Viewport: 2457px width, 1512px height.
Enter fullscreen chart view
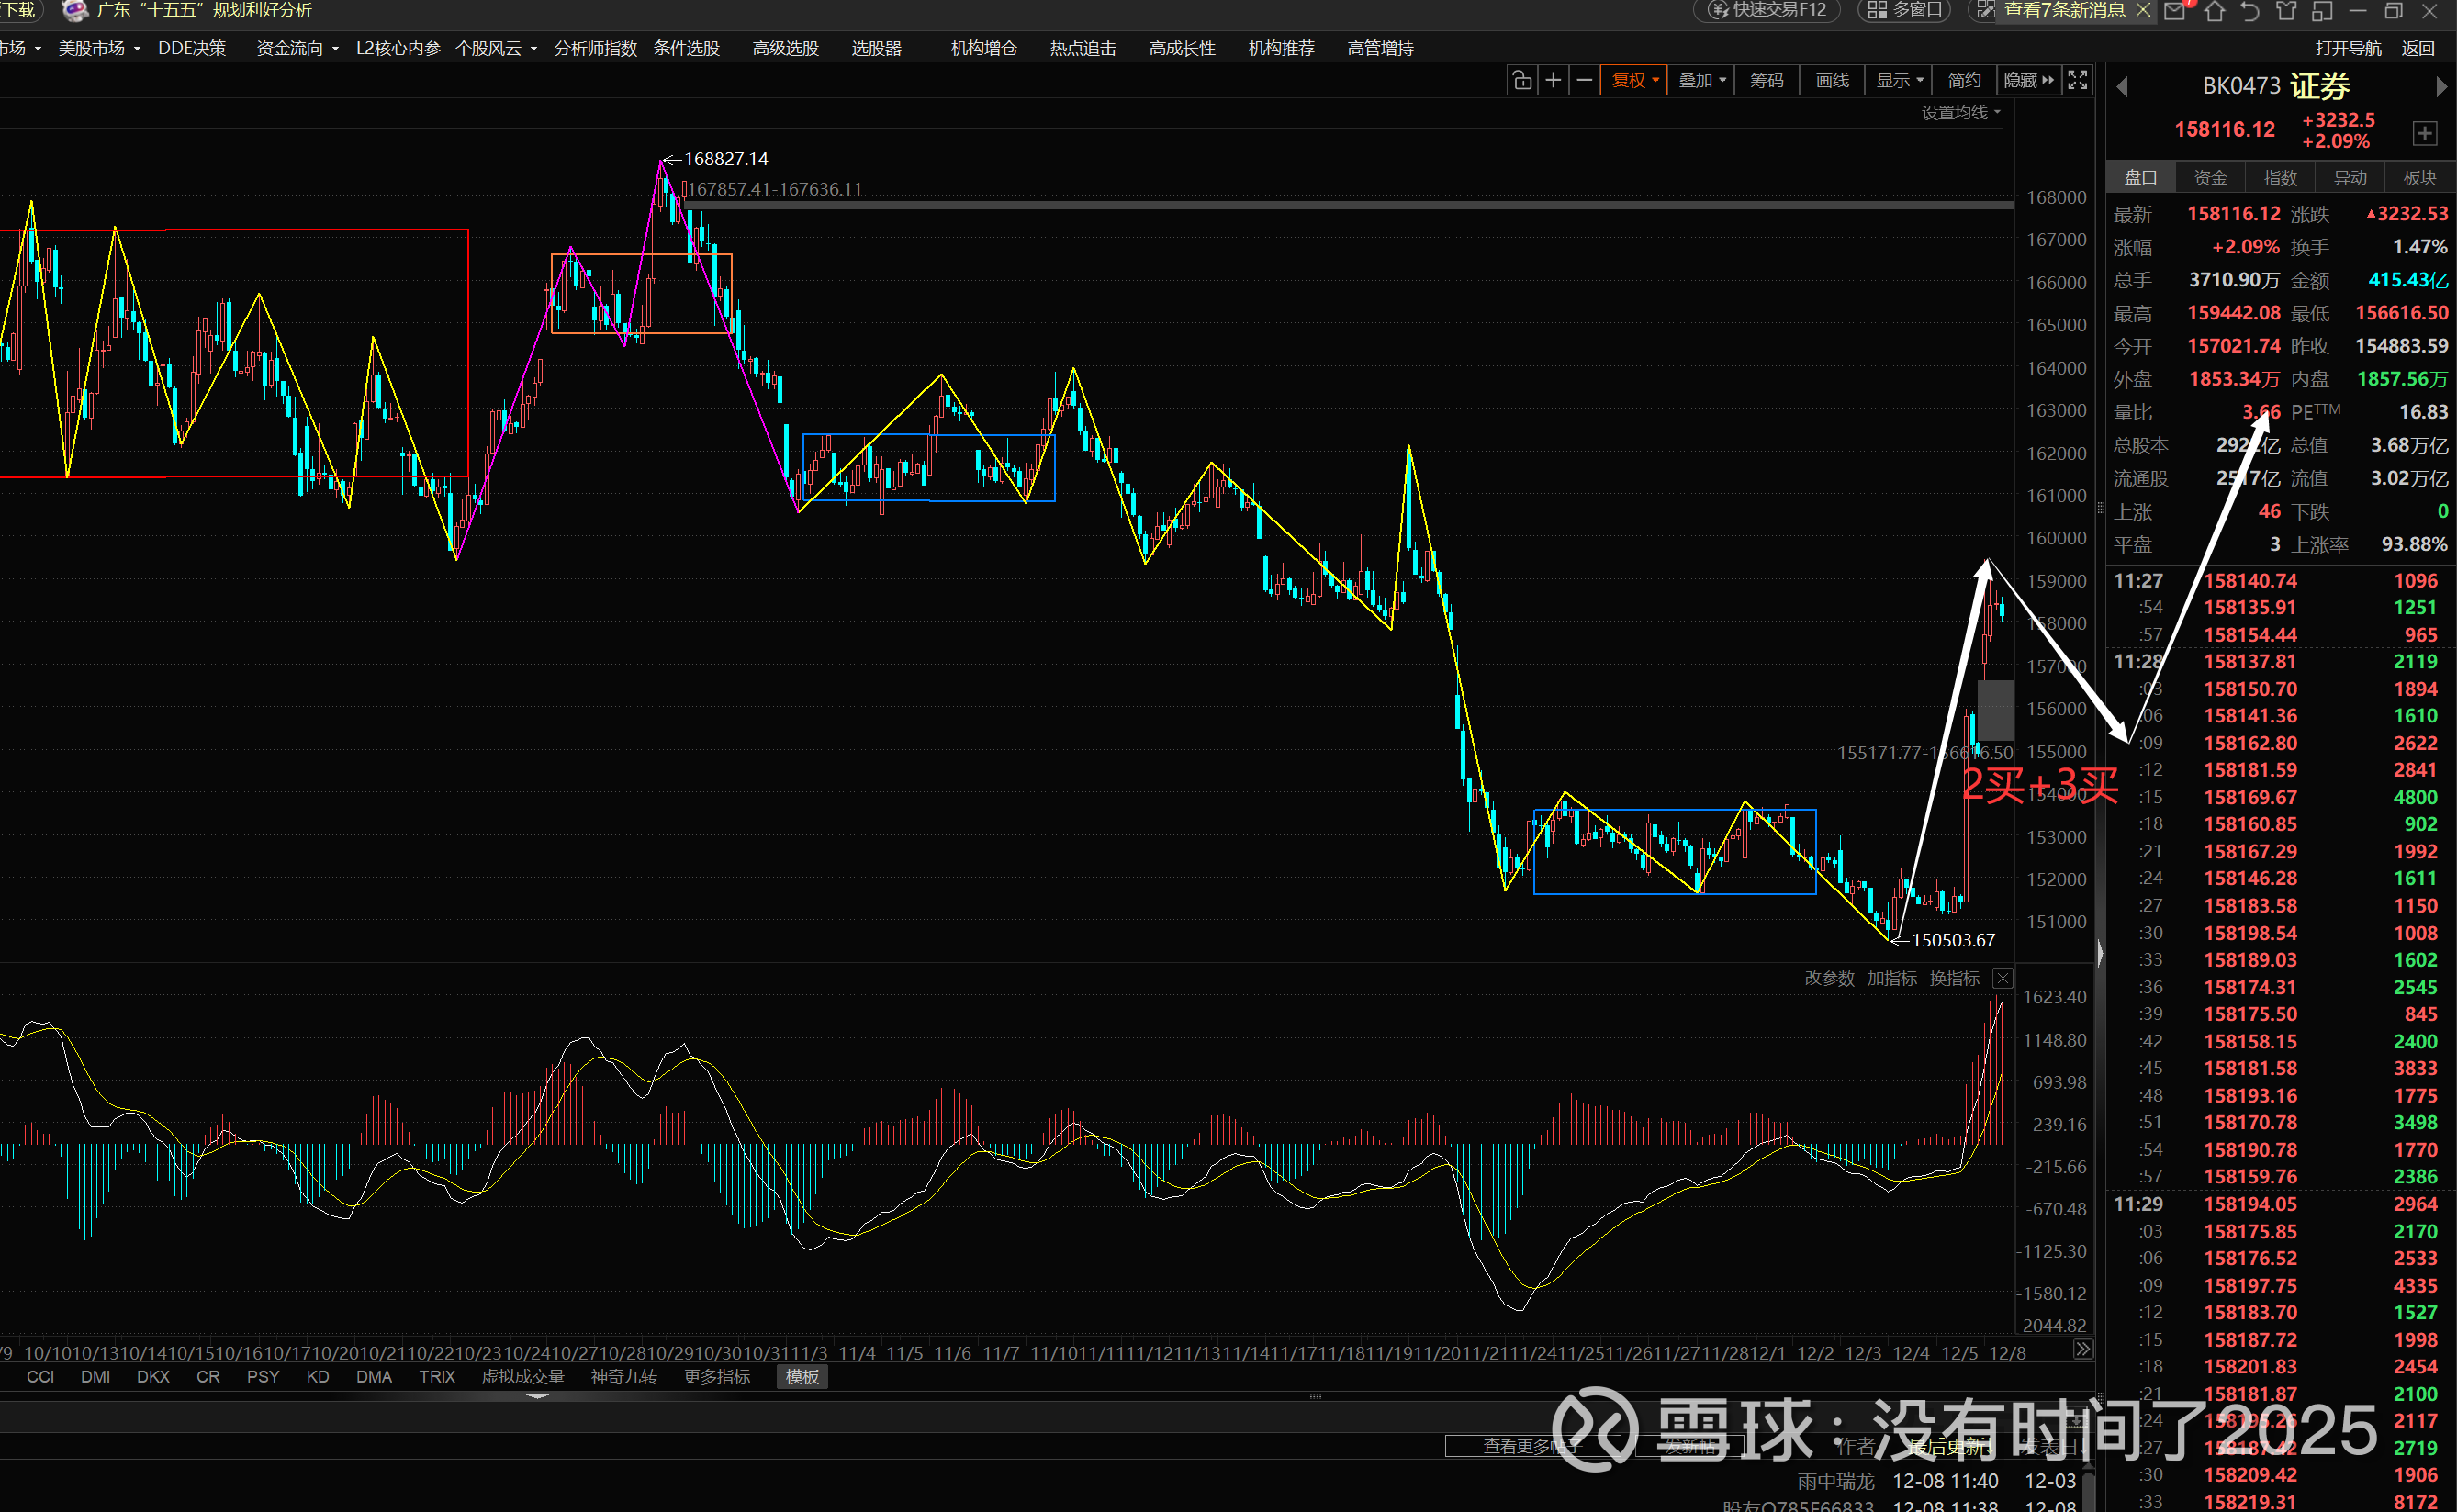point(2077,80)
